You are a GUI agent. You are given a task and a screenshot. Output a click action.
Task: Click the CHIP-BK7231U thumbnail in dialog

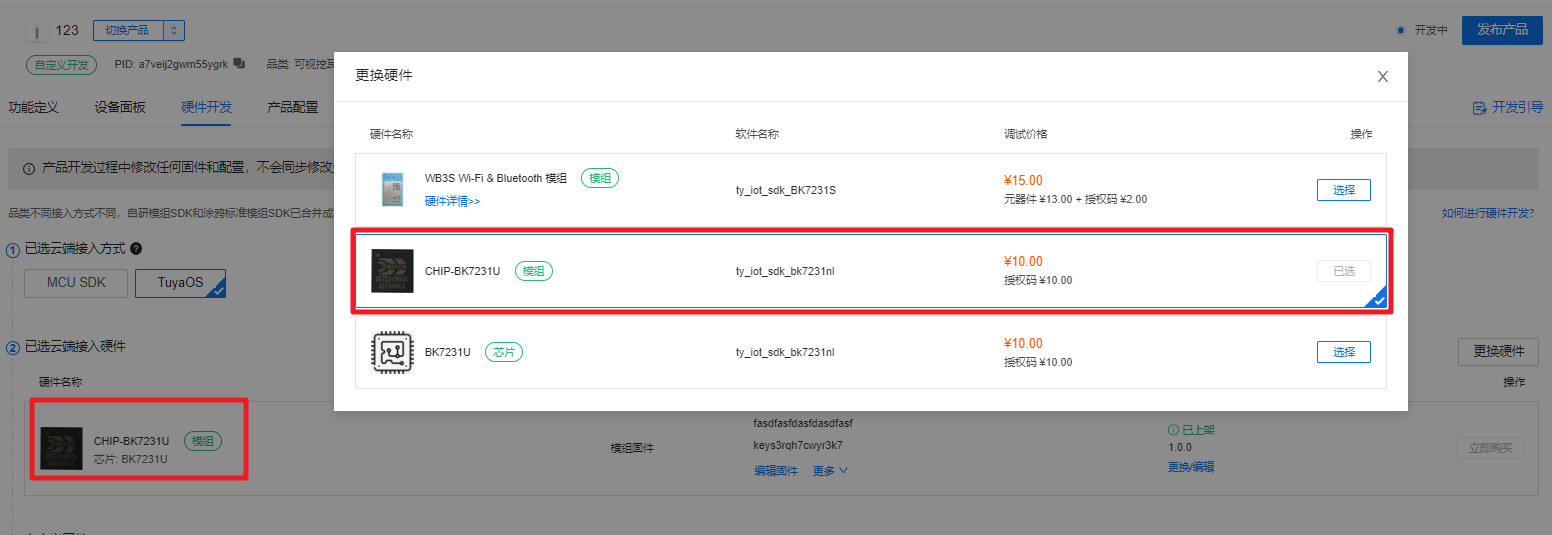pos(392,271)
